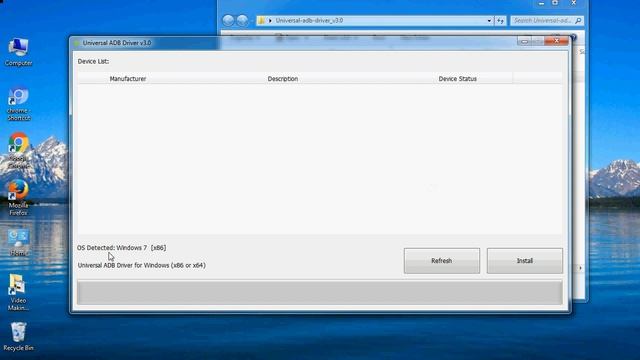The width and height of the screenshot is (640, 360).
Task: Click the Explorer address bar path
Action: click(309, 20)
